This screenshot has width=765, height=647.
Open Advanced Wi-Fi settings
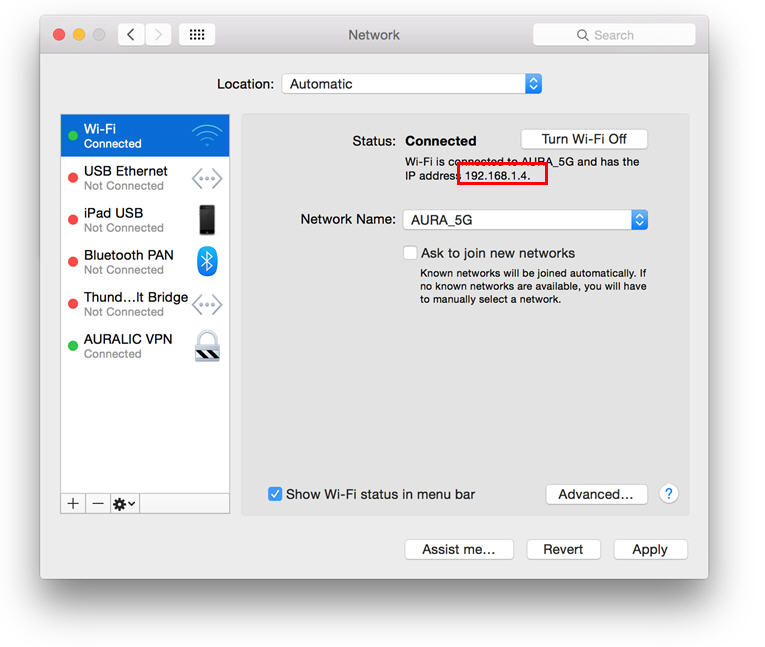point(596,494)
